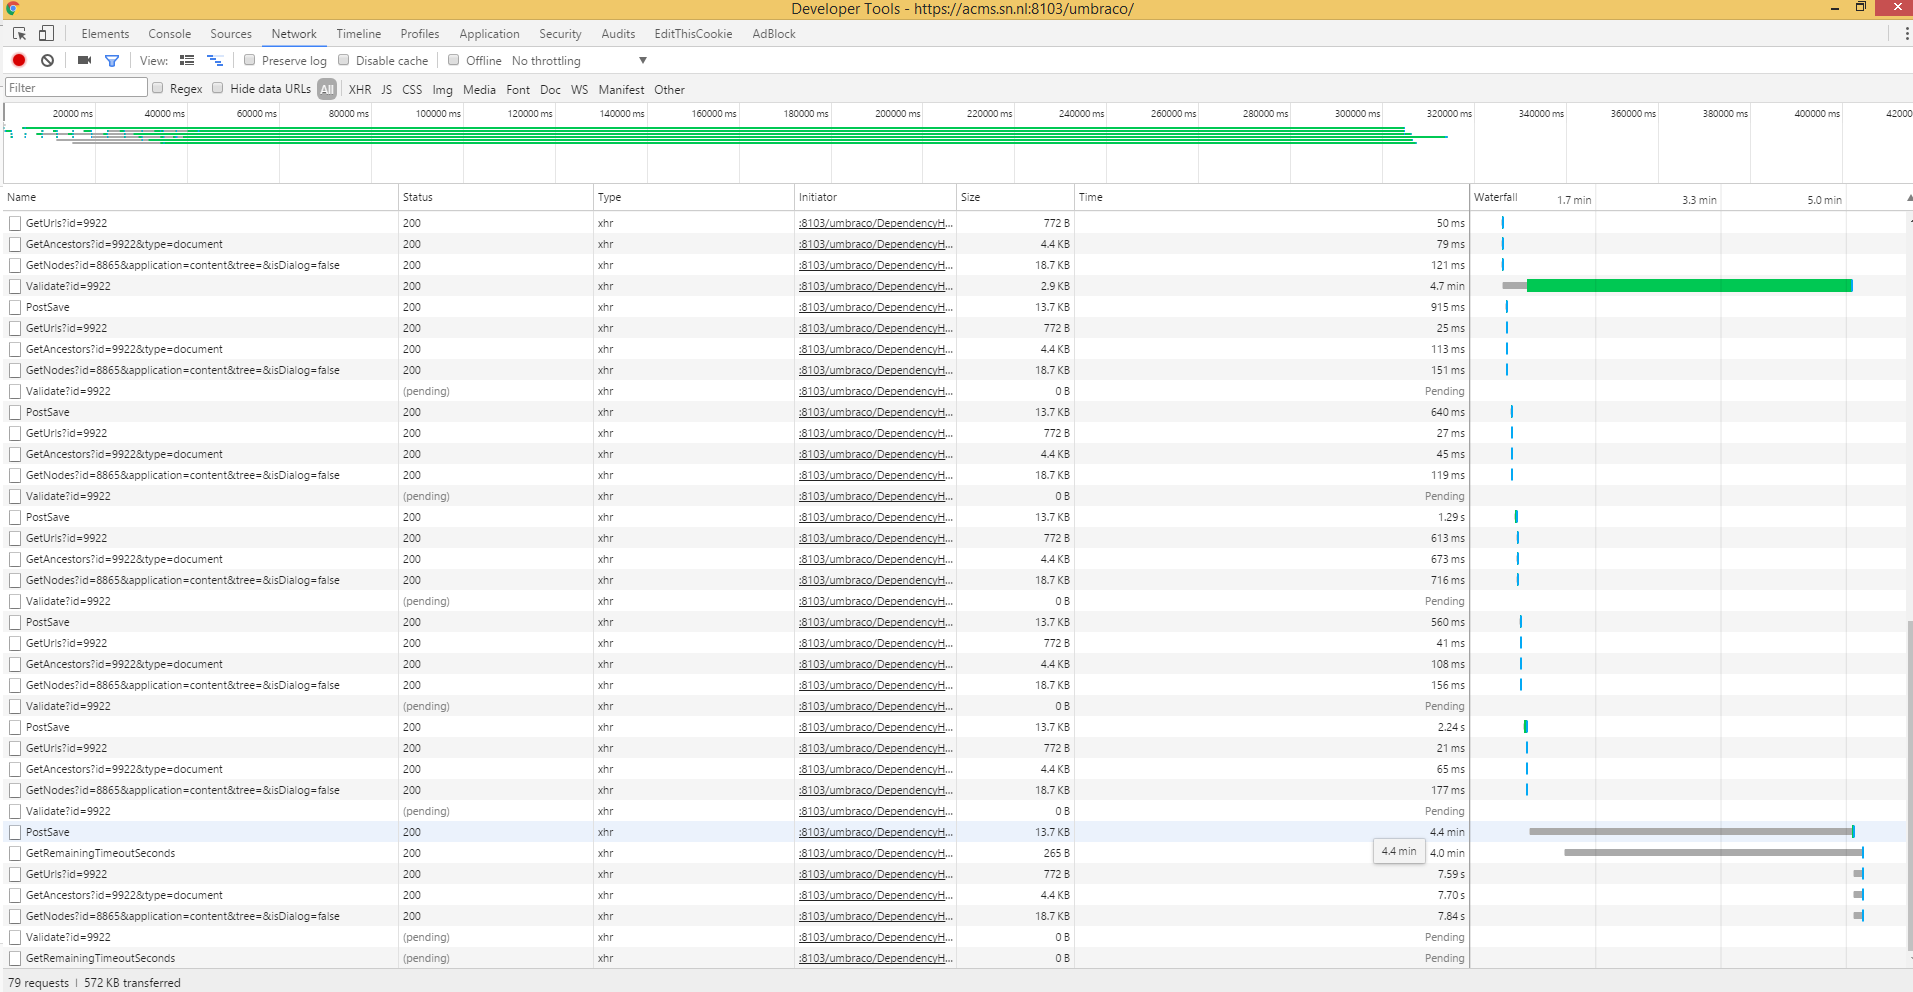Open the Application tab
Screen dimensions: 1913x992
coord(489,34)
